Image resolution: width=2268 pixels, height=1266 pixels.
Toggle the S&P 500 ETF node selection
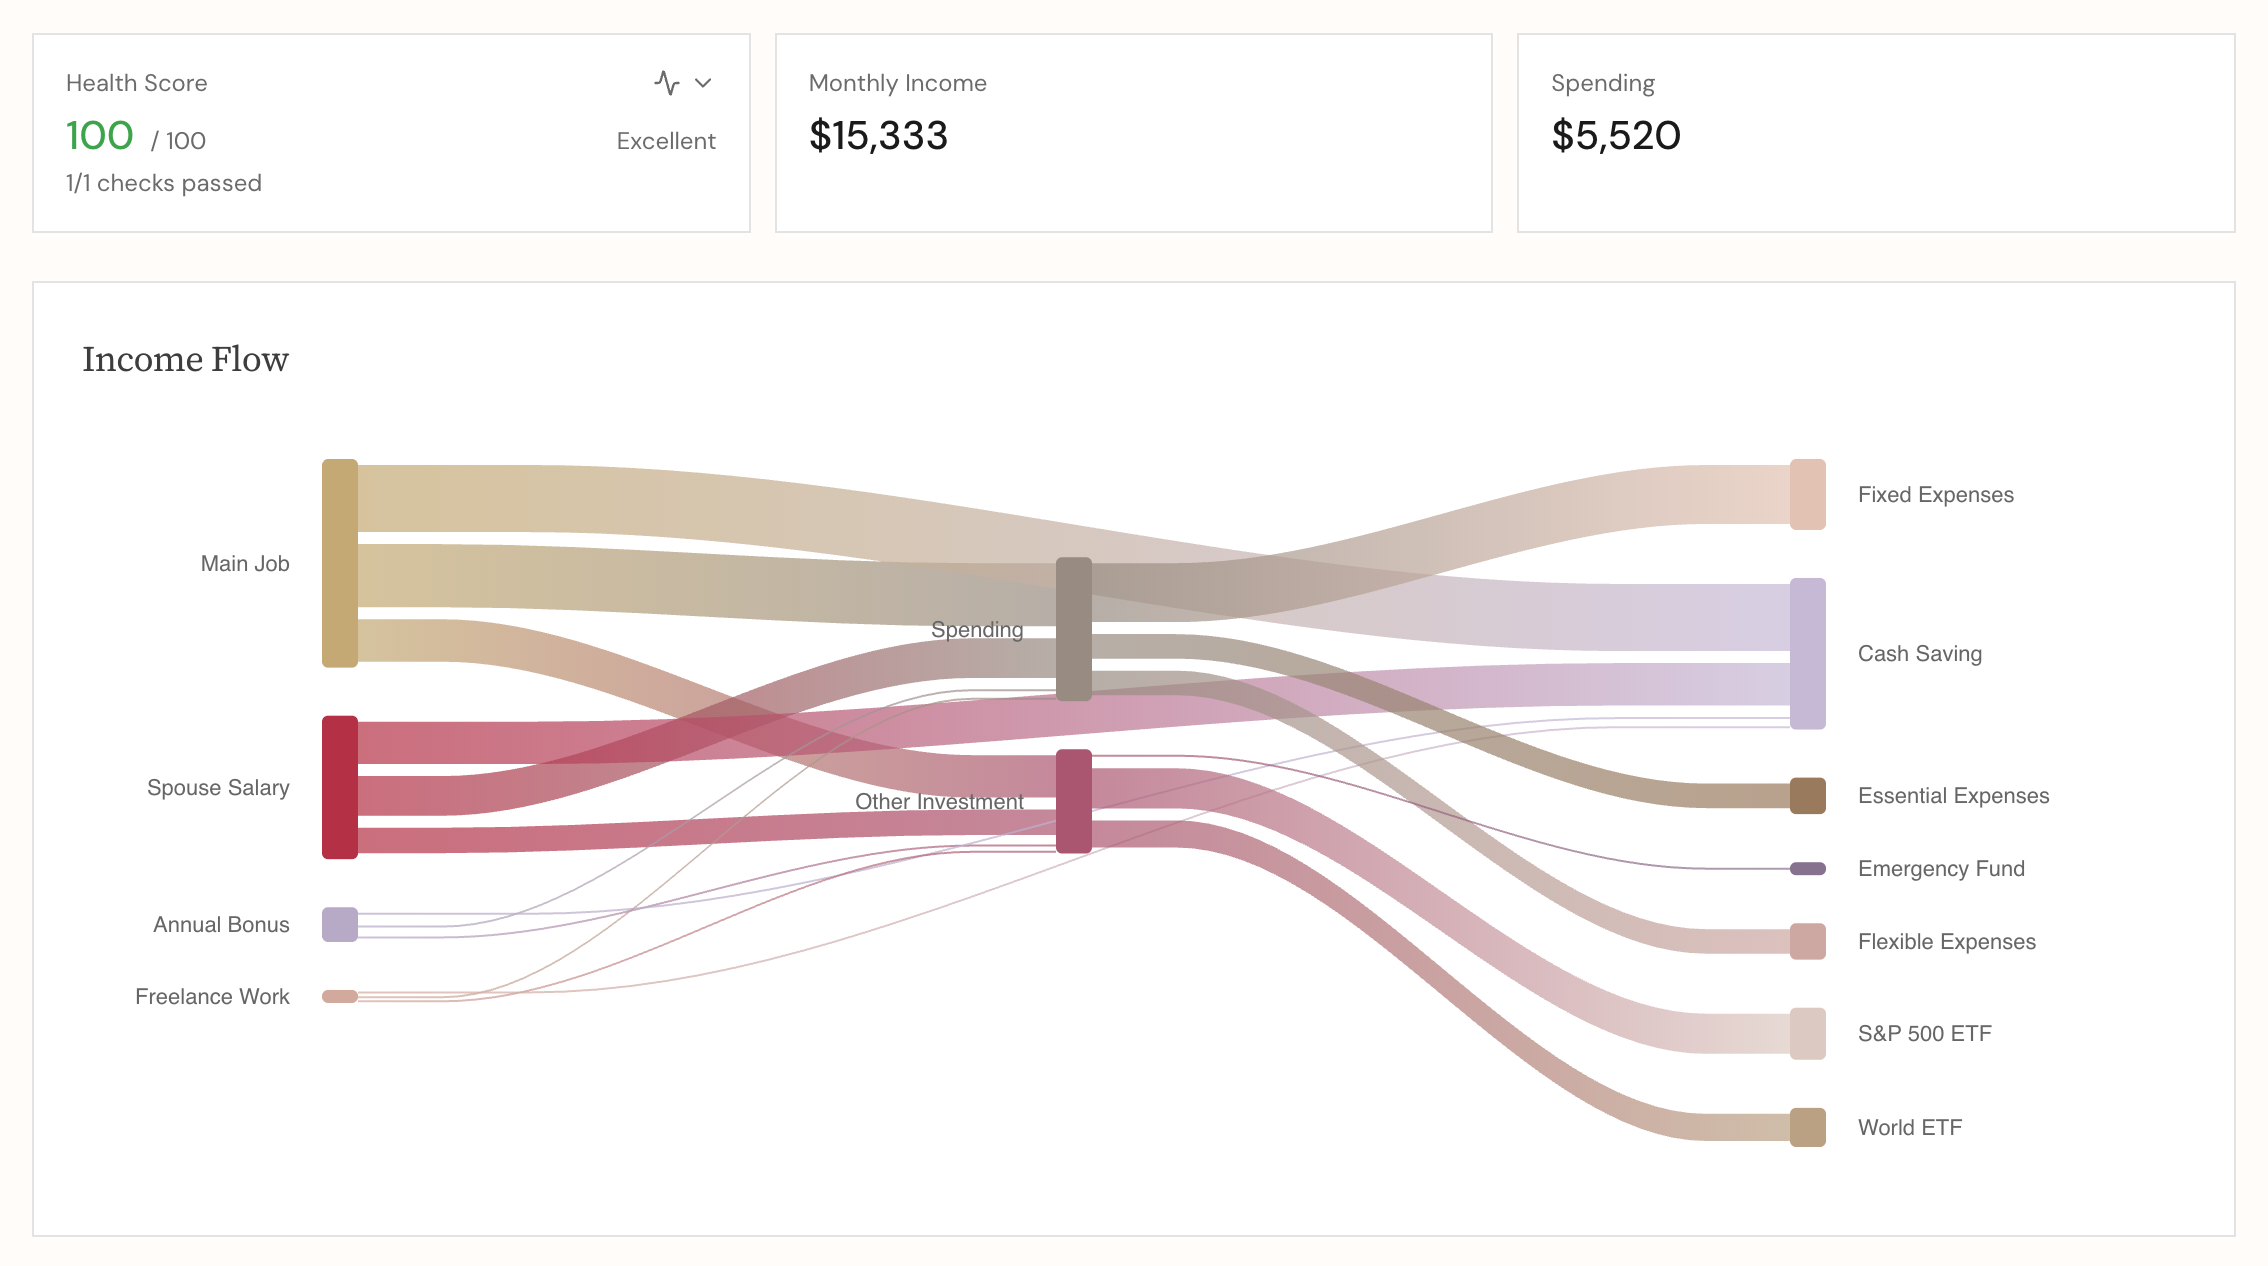tap(1806, 1033)
